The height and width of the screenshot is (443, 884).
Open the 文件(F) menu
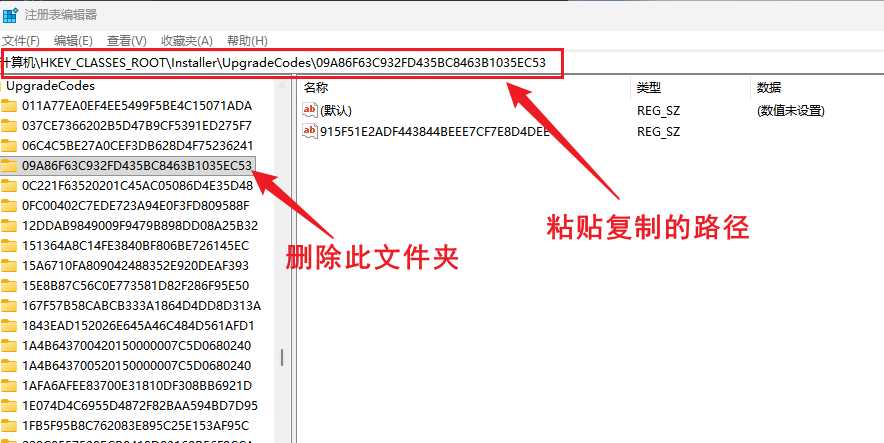20,40
